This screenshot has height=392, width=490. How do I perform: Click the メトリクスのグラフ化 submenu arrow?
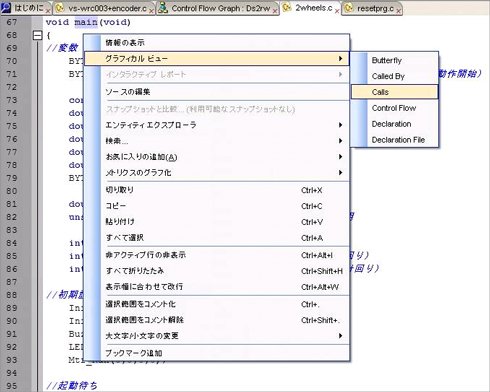pyautogui.click(x=340, y=173)
